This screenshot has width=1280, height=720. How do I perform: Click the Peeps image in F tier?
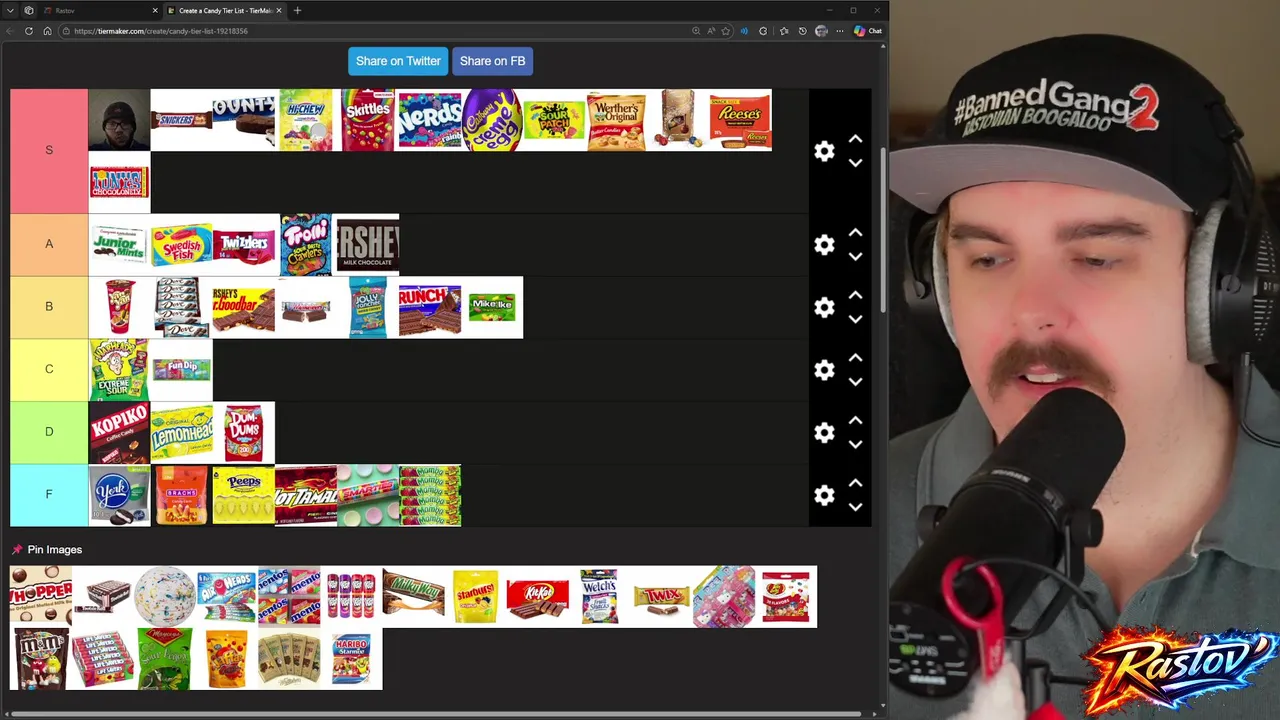click(243, 495)
